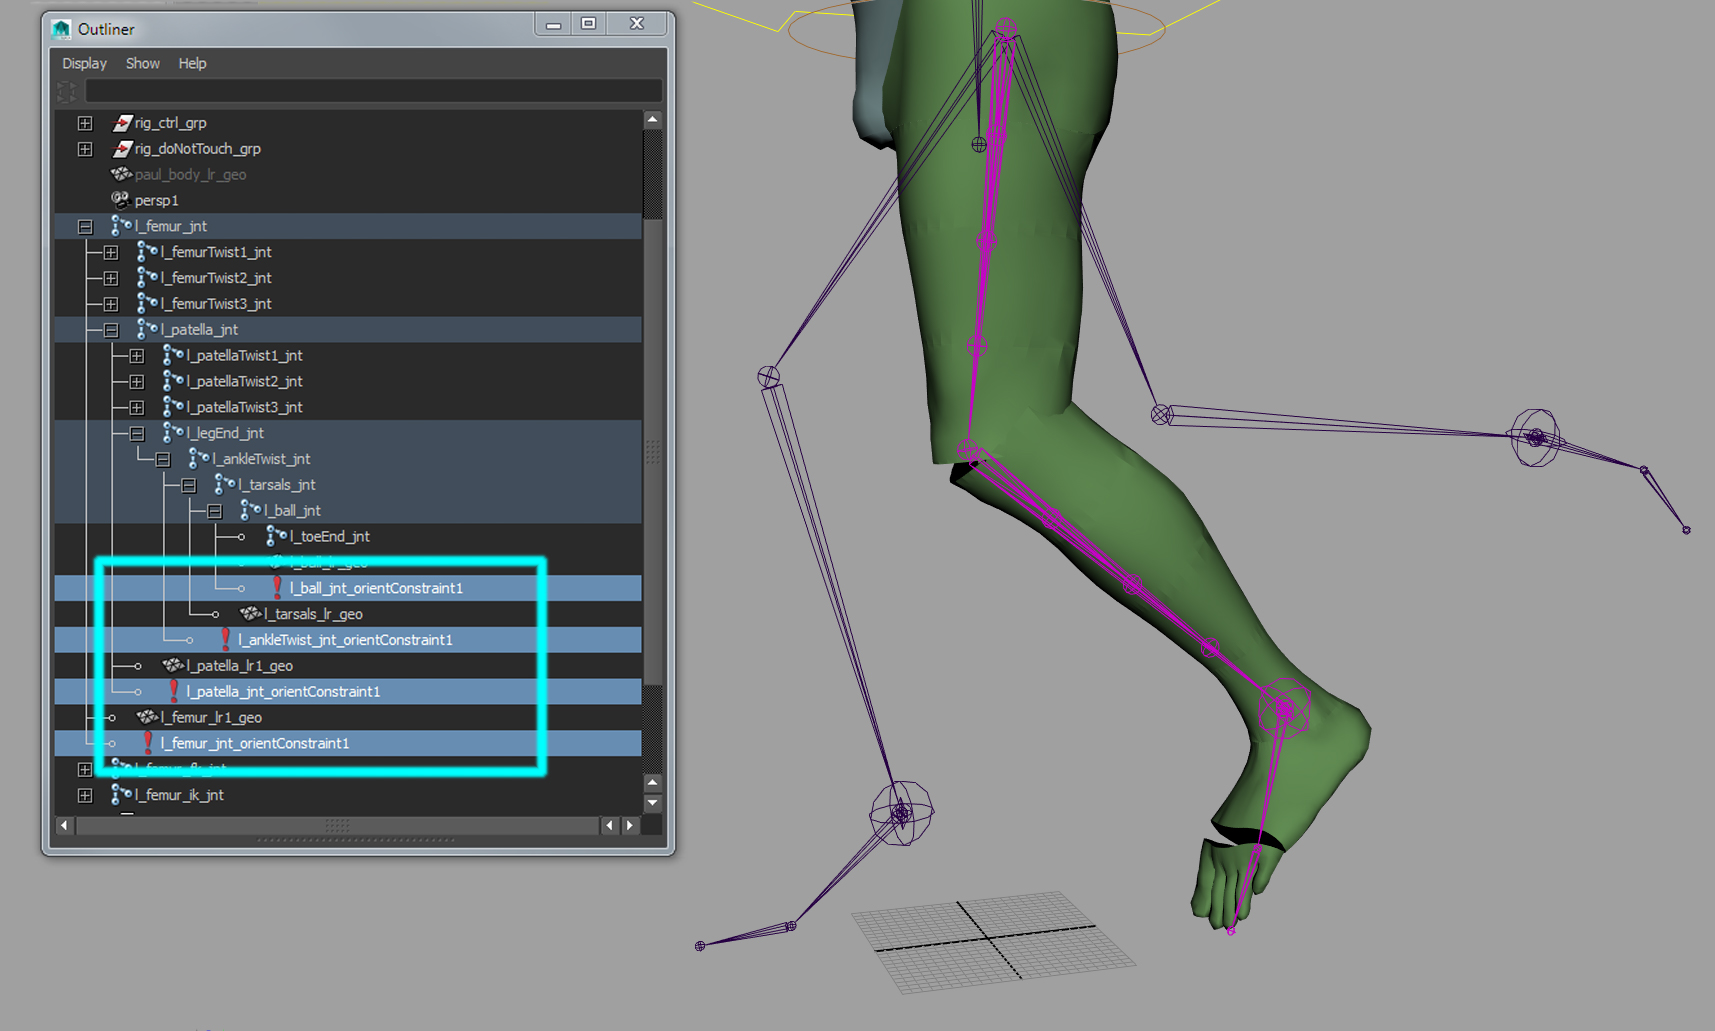The height and width of the screenshot is (1031, 1715).
Task: Collapse the l_ball_jnt hierarchy
Action: [x=215, y=512]
